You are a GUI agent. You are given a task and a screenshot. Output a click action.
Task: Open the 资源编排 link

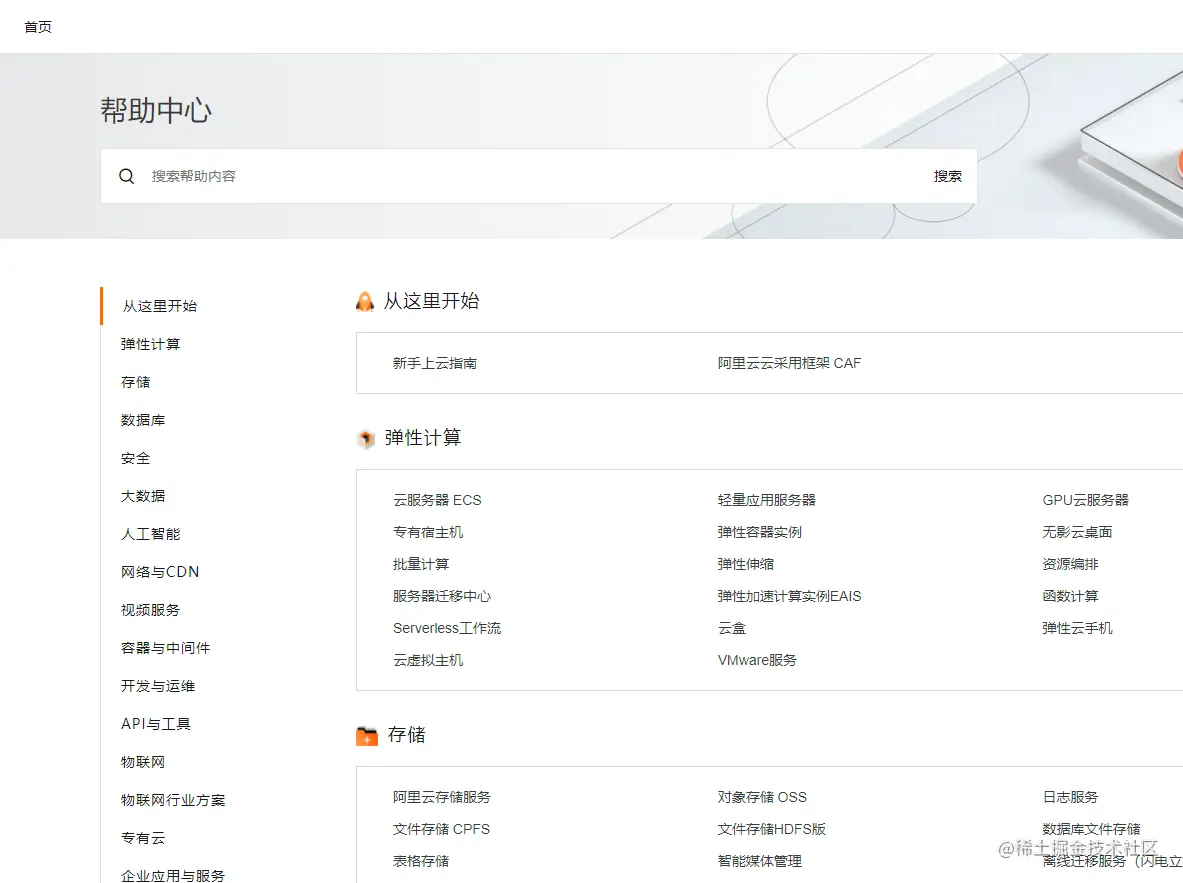tap(1071, 564)
